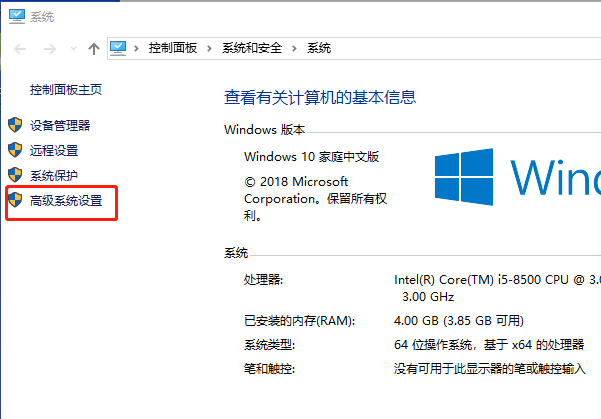Open 控制面板主页 link

(x=66, y=90)
